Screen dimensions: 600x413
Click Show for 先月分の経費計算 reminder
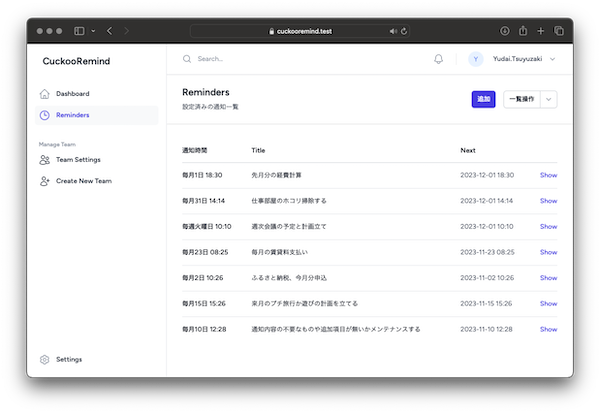[548, 175]
